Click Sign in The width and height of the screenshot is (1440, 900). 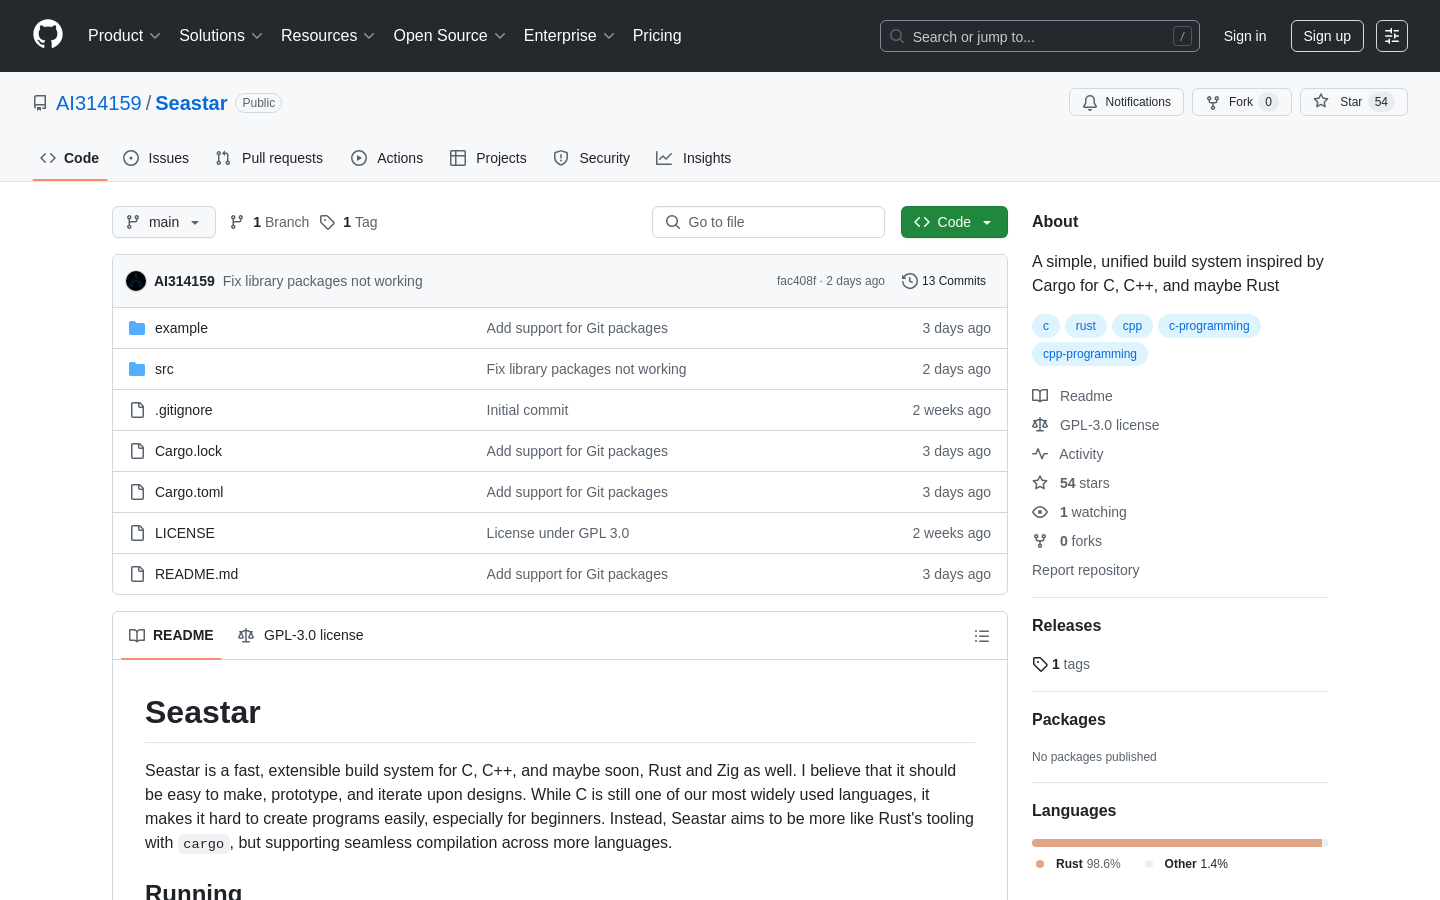[x=1245, y=36]
